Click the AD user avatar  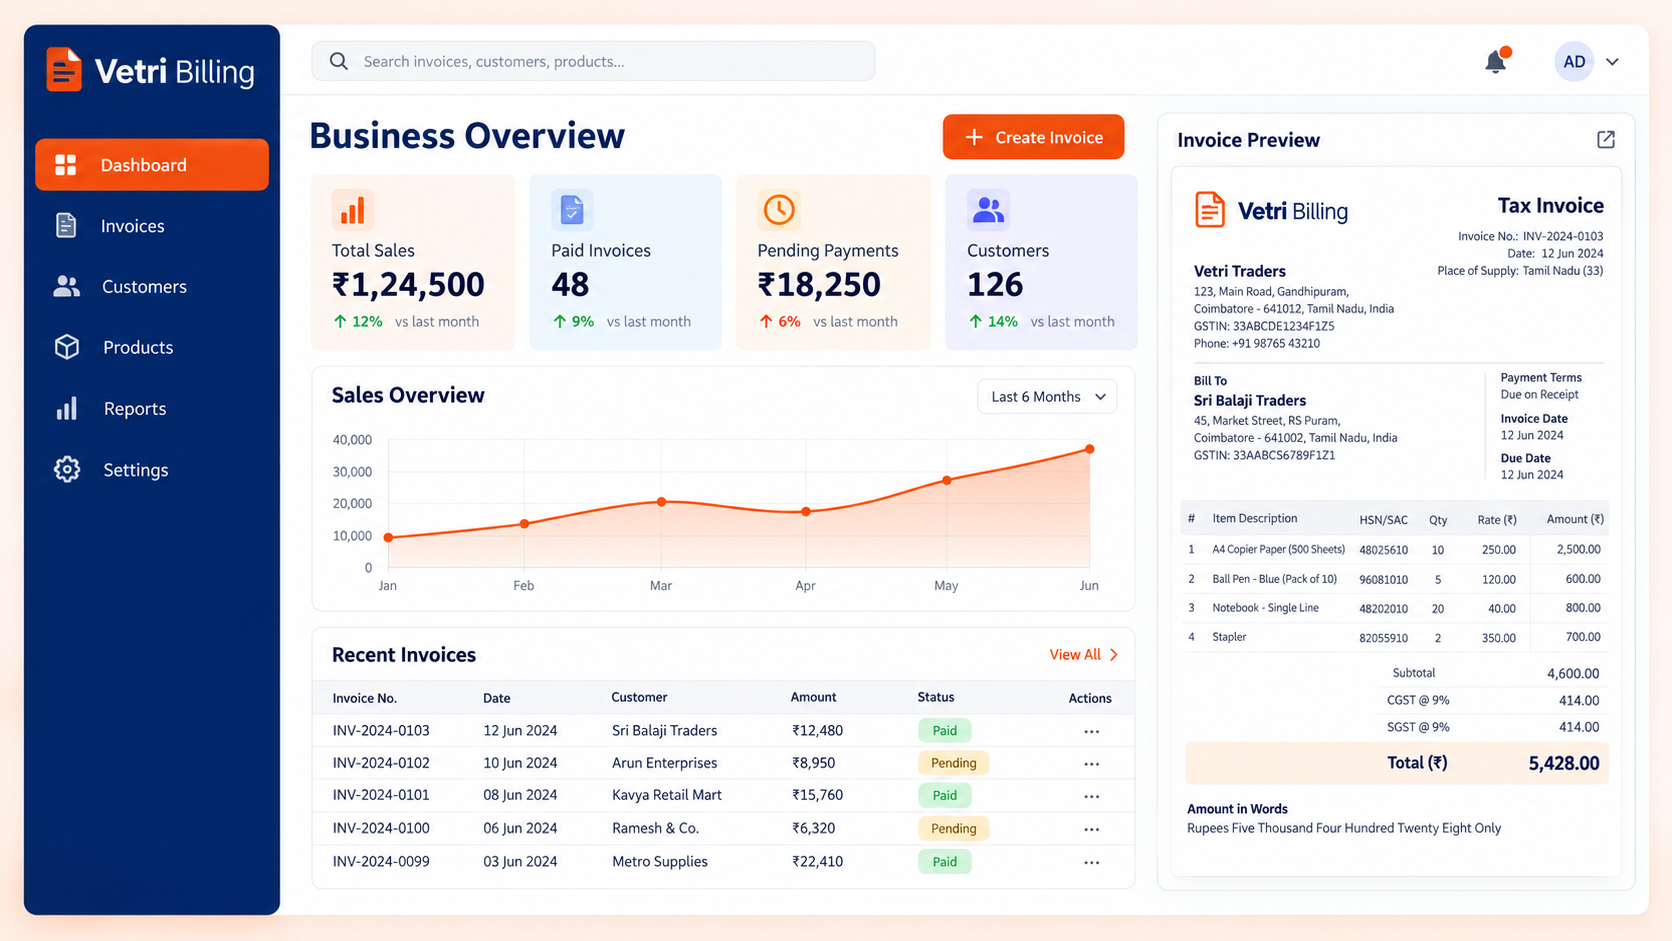[x=1574, y=62]
